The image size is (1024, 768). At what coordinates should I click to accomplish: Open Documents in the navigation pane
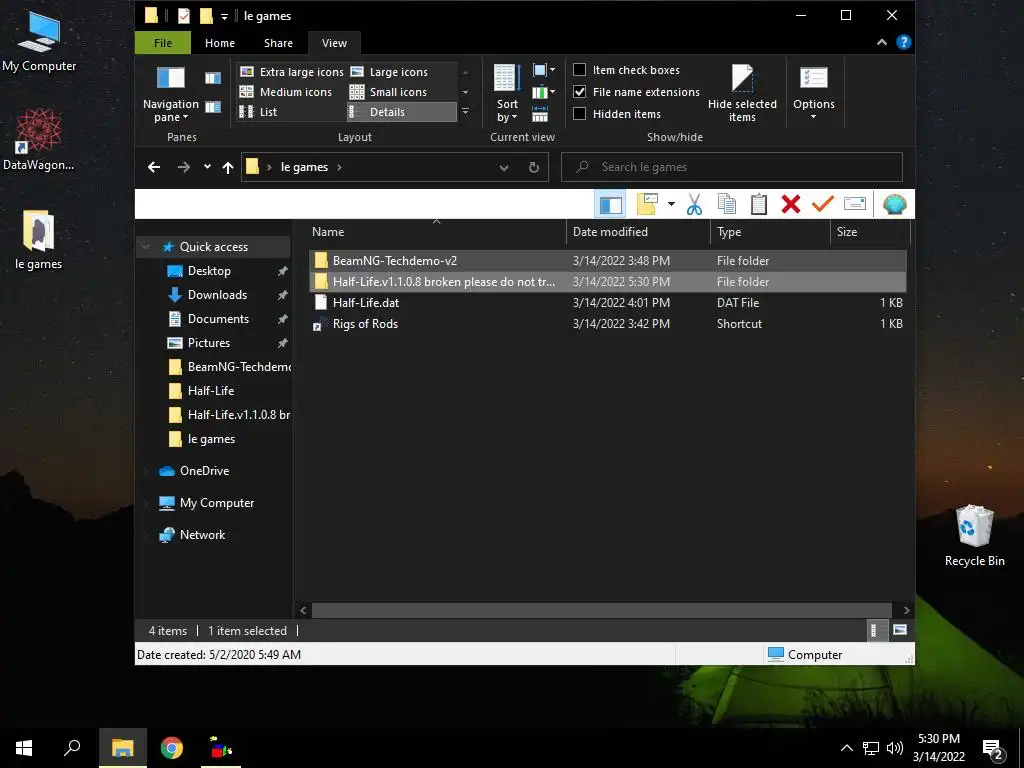[218, 319]
